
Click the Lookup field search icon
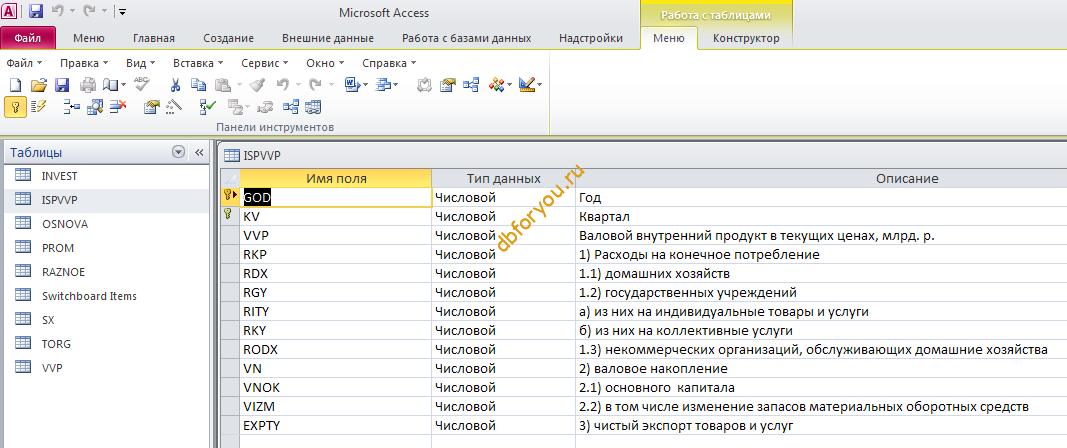click(95, 106)
